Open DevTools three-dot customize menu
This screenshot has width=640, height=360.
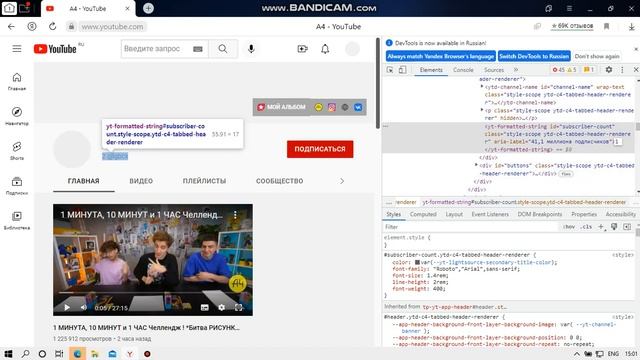[x=622, y=70]
